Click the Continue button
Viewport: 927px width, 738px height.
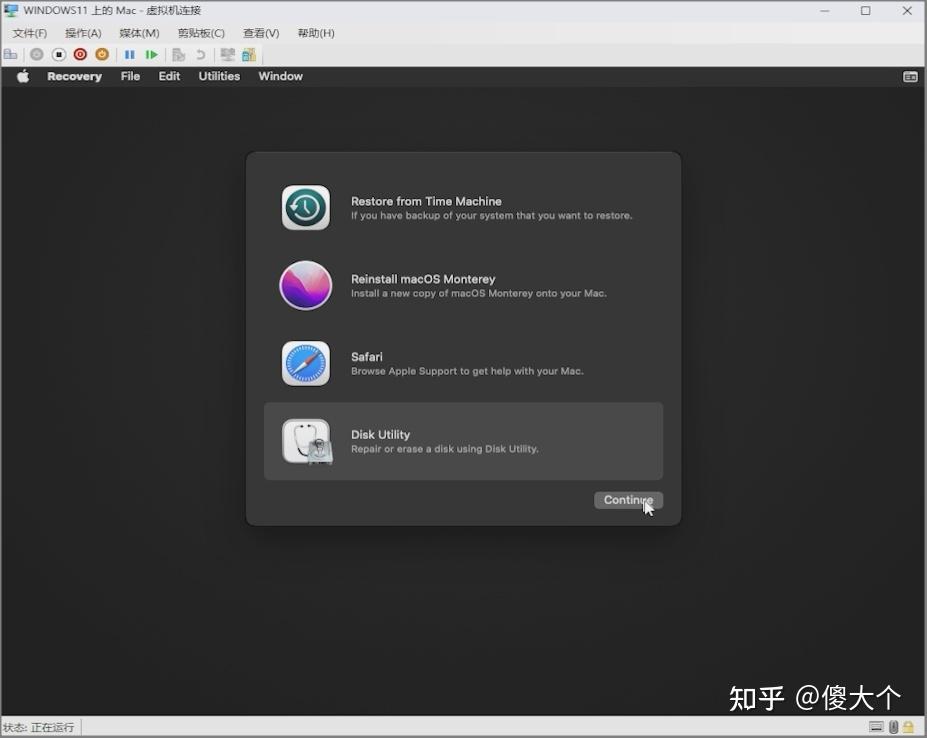click(628, 500)
